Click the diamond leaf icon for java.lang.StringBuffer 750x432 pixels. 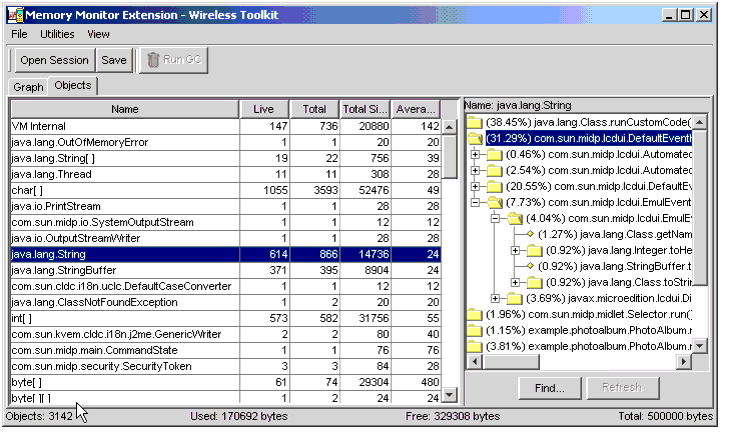click(x=530, y=266)
